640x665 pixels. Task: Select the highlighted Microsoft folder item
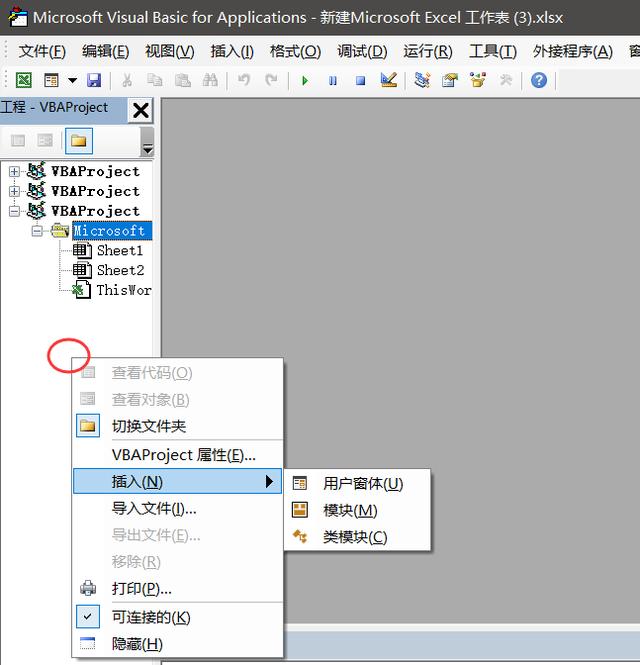(112, 231)
